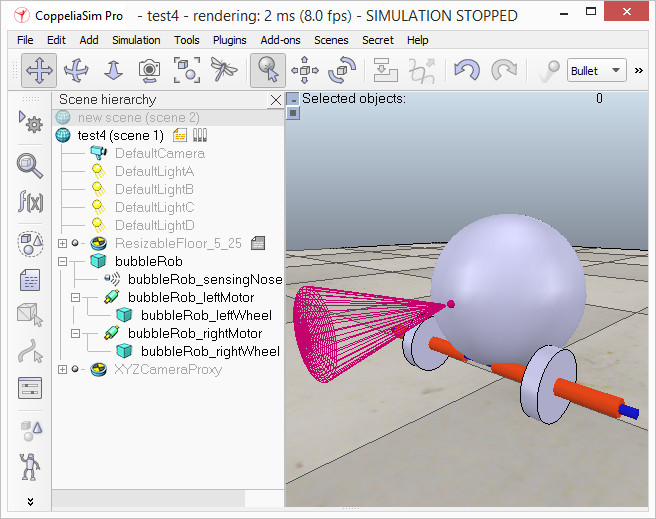Click the assemble/disassemble icon

[x=385, y=70]
